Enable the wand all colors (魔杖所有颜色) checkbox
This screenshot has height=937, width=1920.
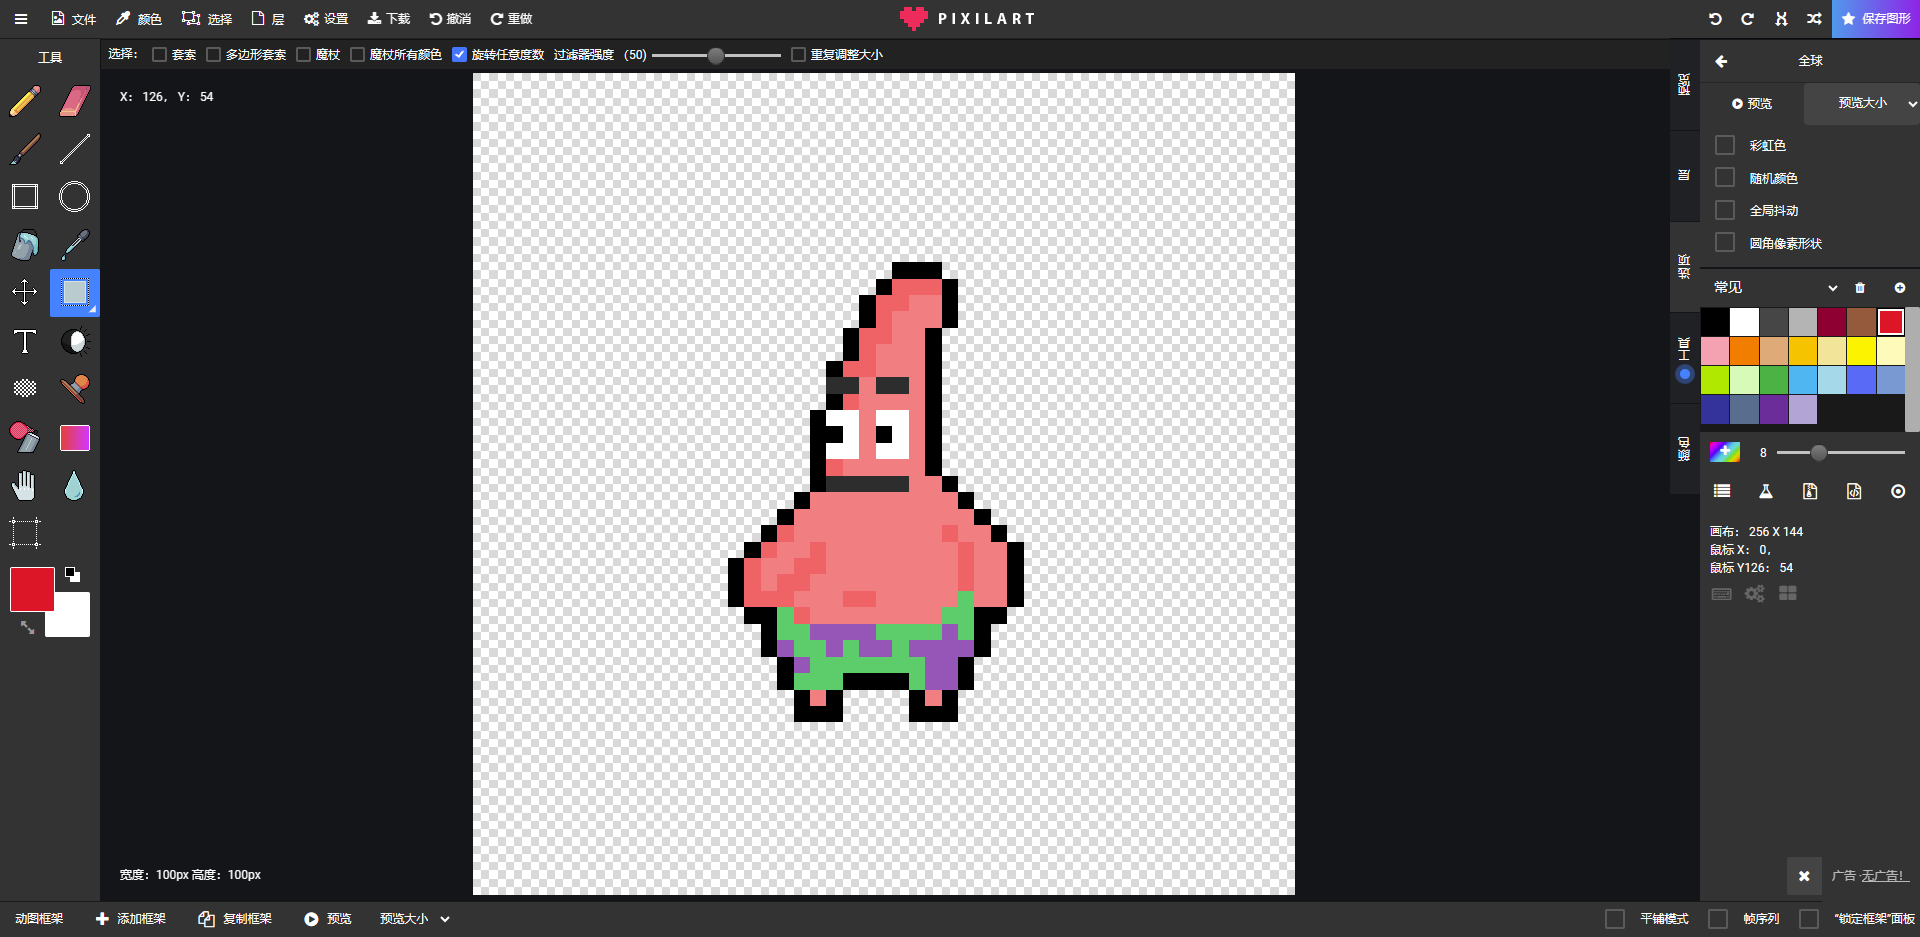pyautogui.click(x=357, y=55)
